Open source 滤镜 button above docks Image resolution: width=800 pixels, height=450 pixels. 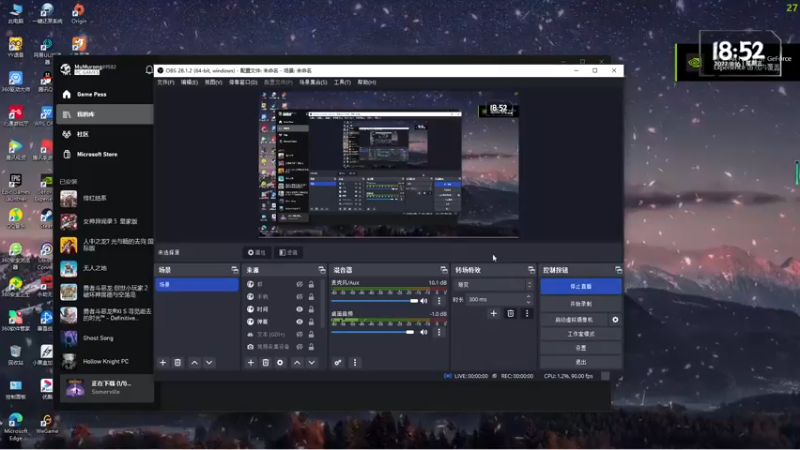coord(288,253)
